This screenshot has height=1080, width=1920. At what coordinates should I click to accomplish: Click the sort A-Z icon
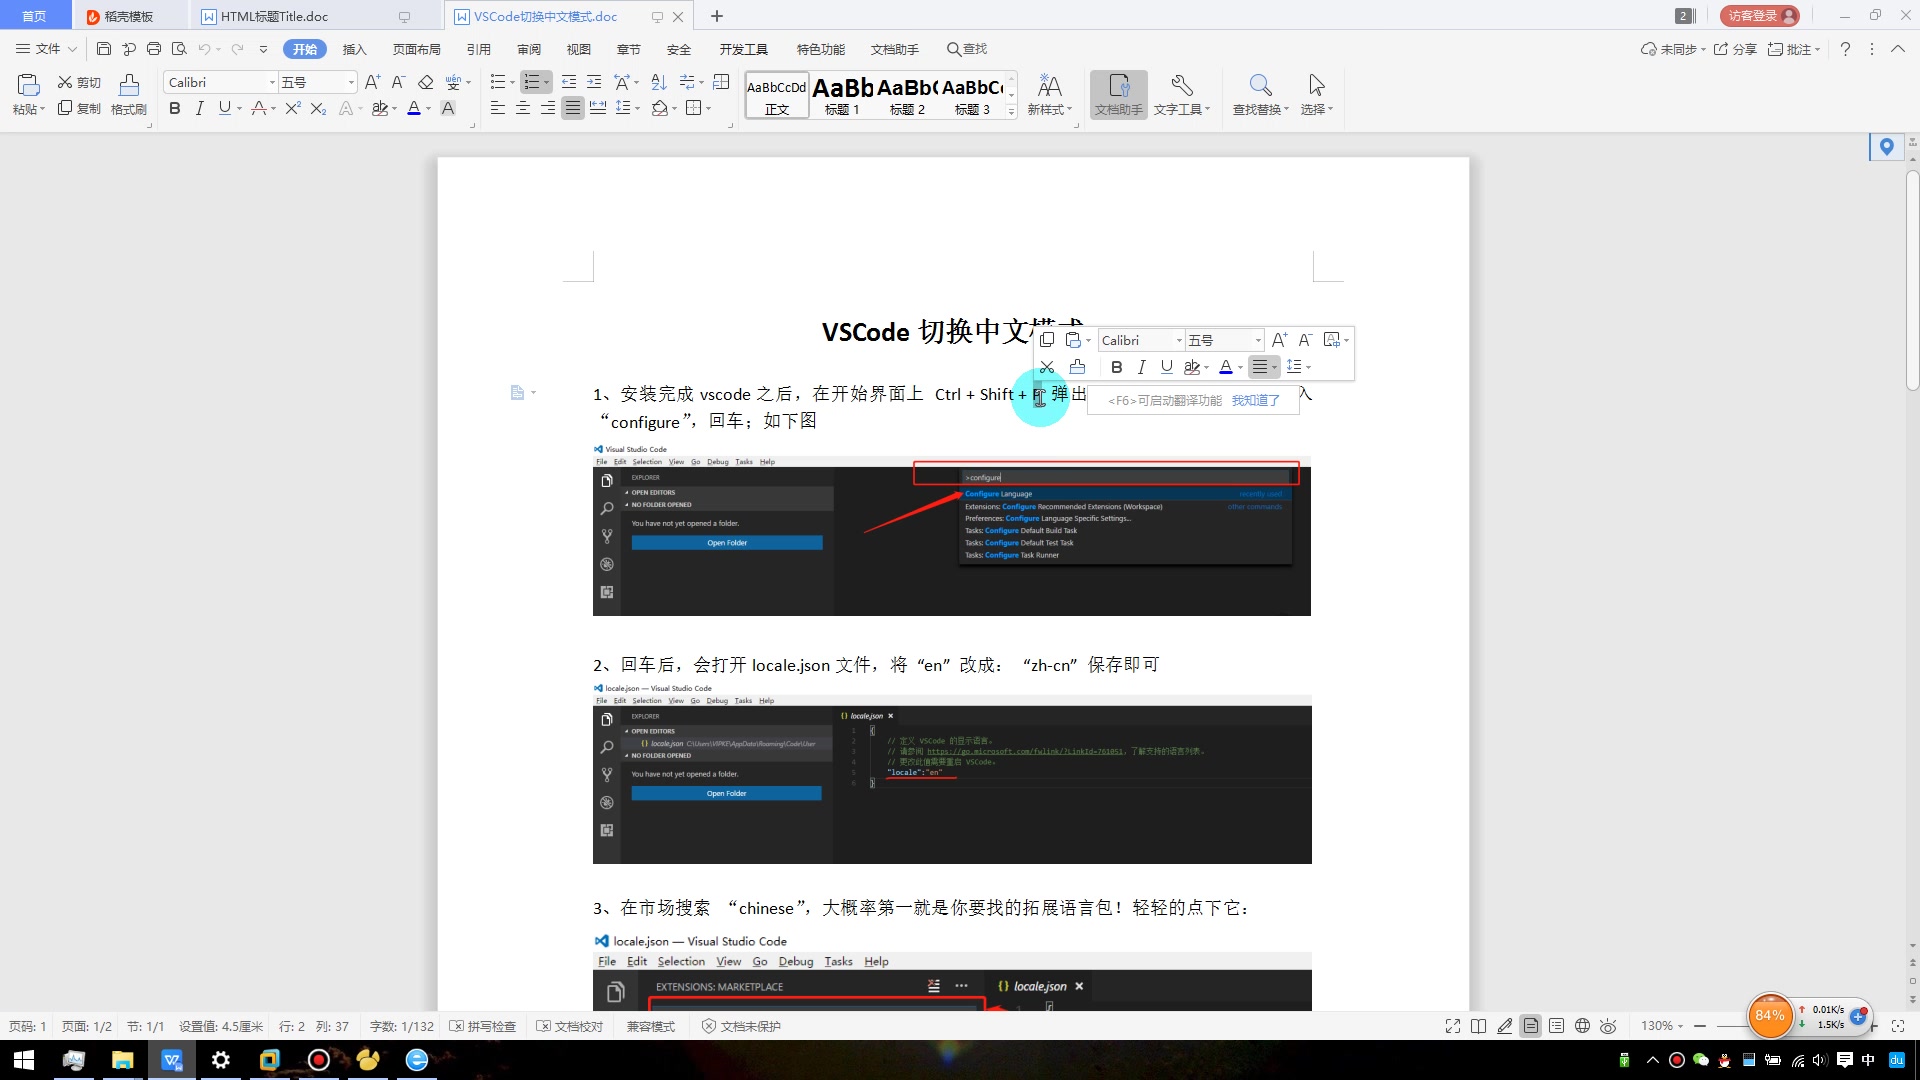658,82
